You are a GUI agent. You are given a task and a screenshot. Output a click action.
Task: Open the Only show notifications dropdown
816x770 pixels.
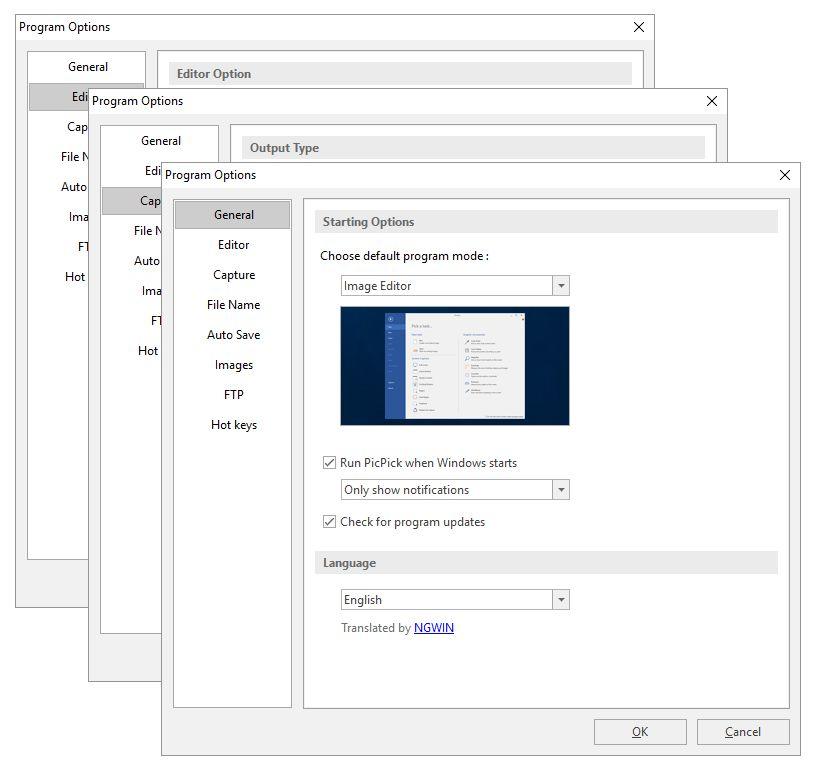(x=561, y=490)
